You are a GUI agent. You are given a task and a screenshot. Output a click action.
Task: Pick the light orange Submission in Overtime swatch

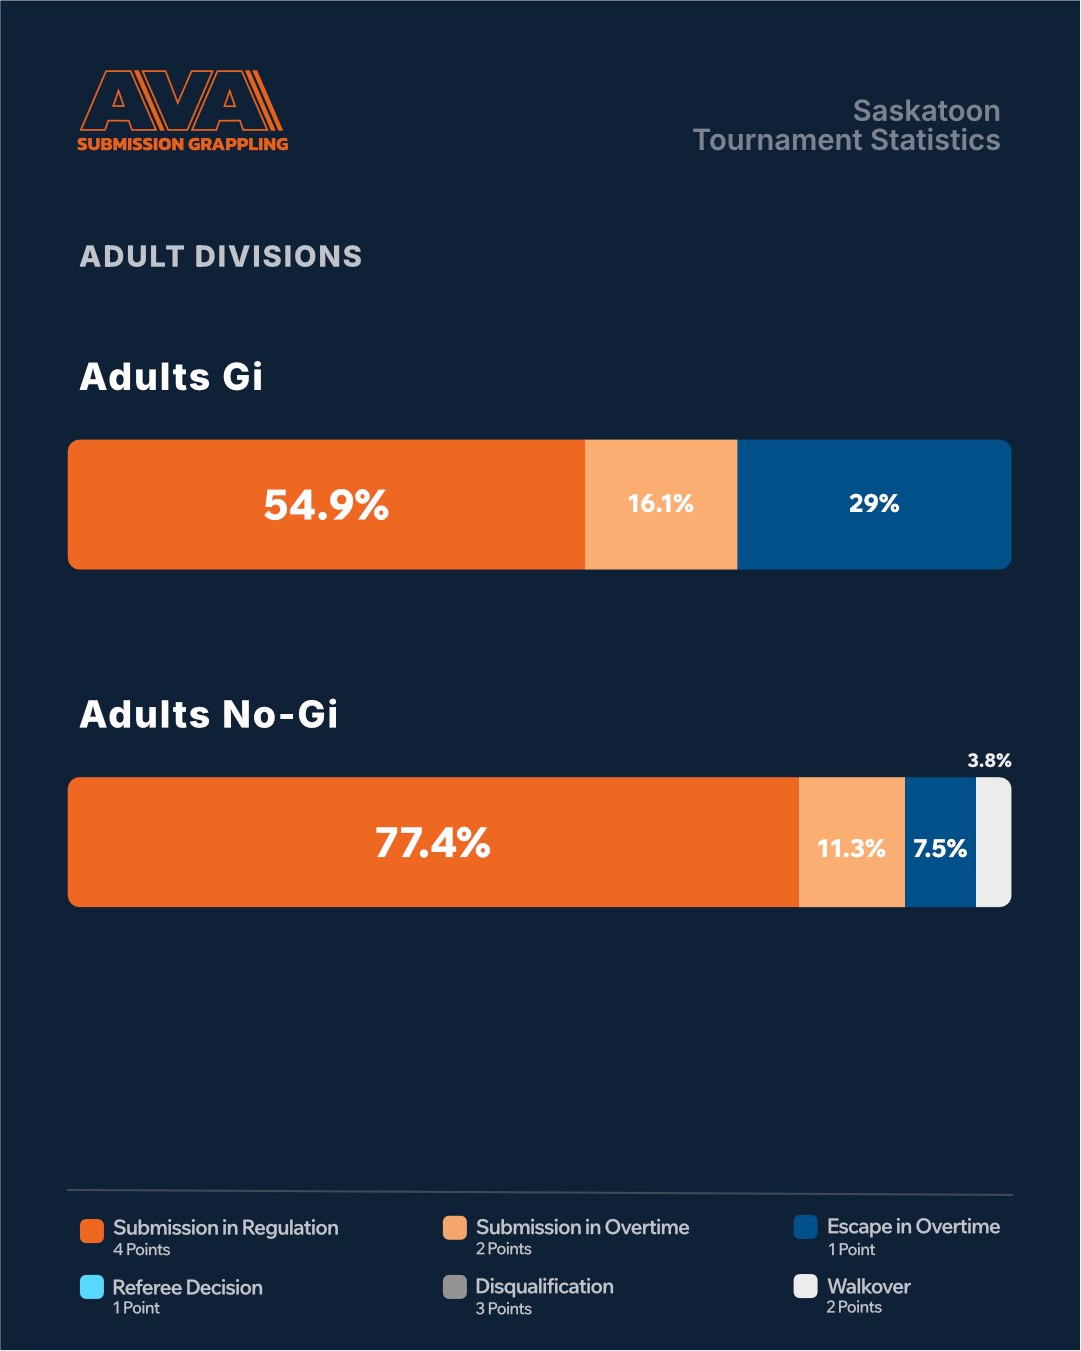pyautogui.click(x=455, y=1228)
